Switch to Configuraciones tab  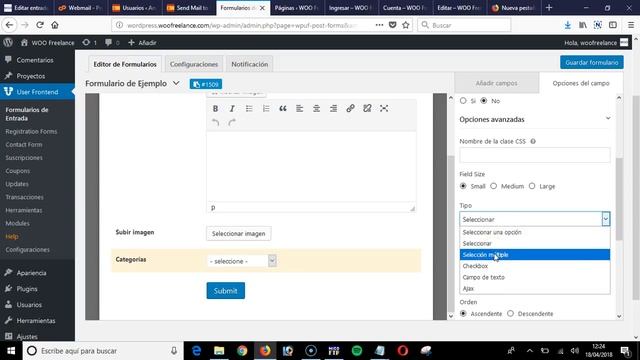[x=194, y=64]
